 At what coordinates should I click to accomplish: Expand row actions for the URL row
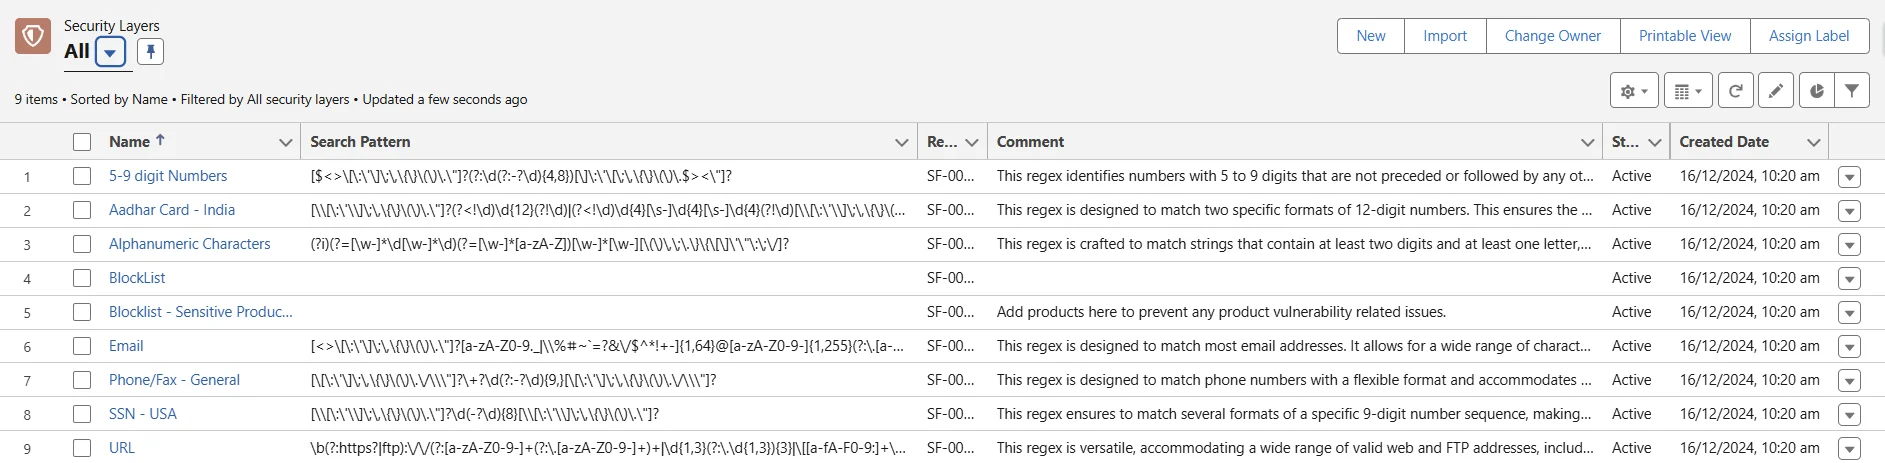point(1849,449)
